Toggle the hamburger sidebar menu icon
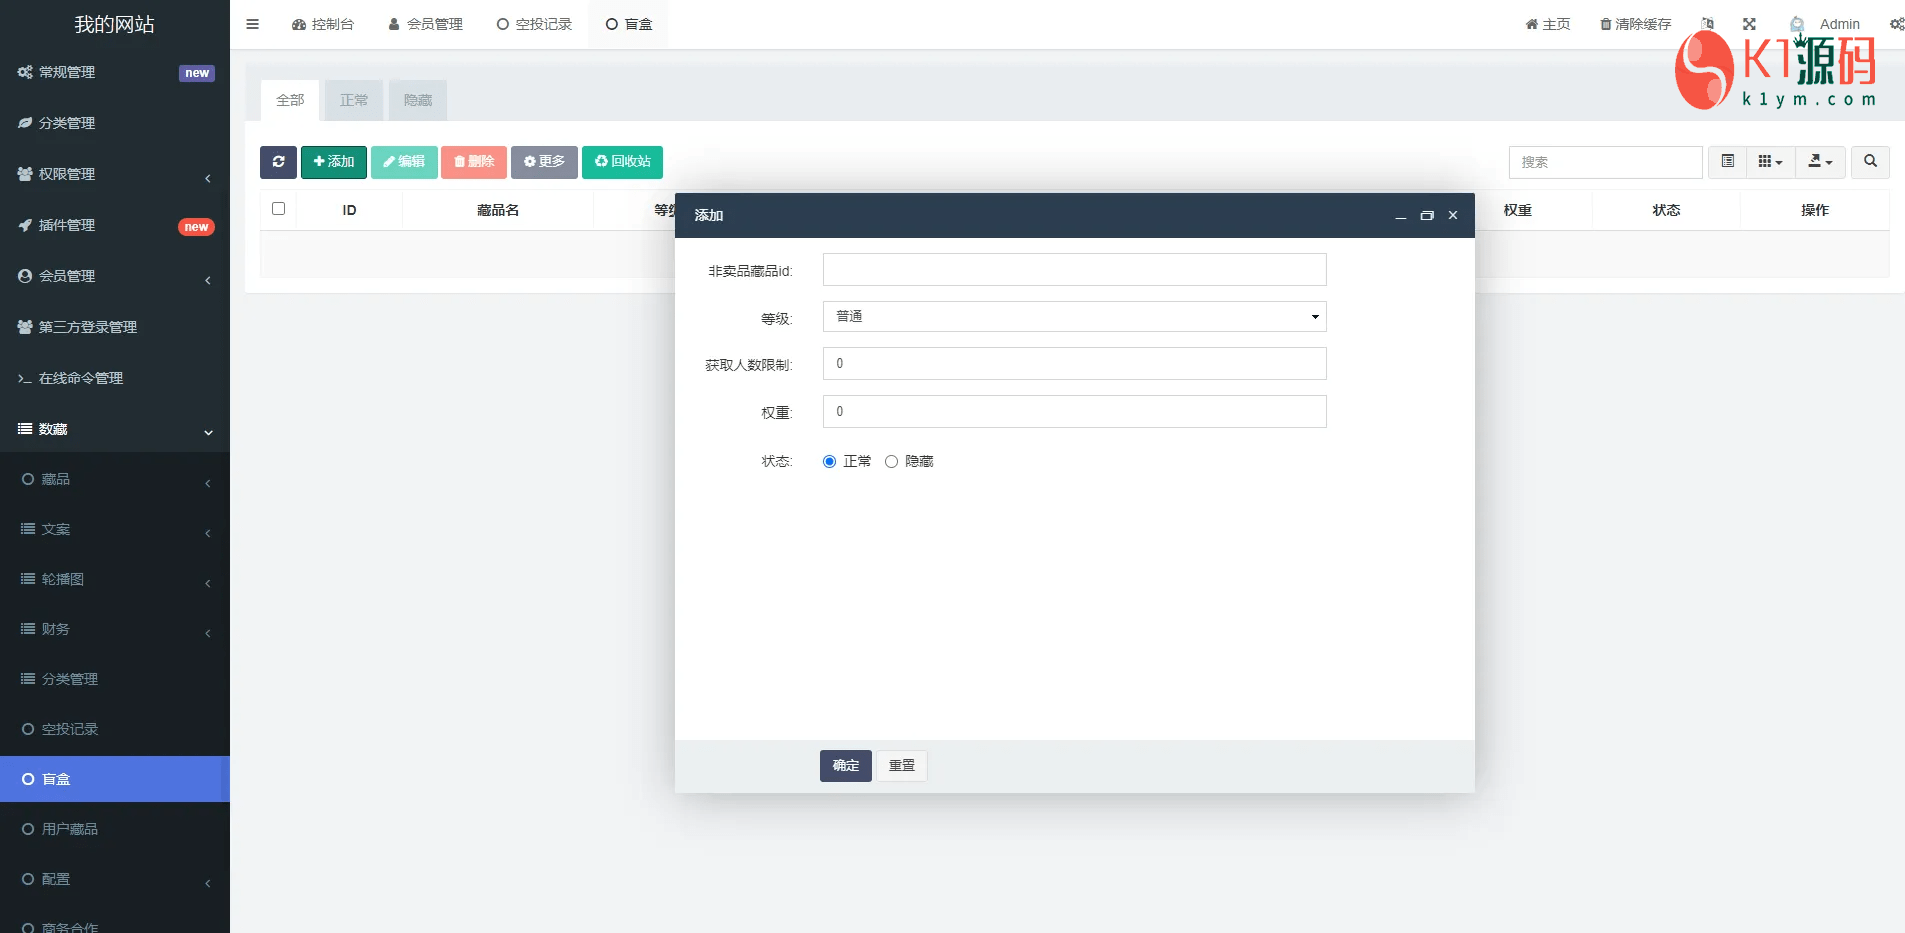Screen dimensions: 1905x933 pyautogui.click(x=253, y=24)
